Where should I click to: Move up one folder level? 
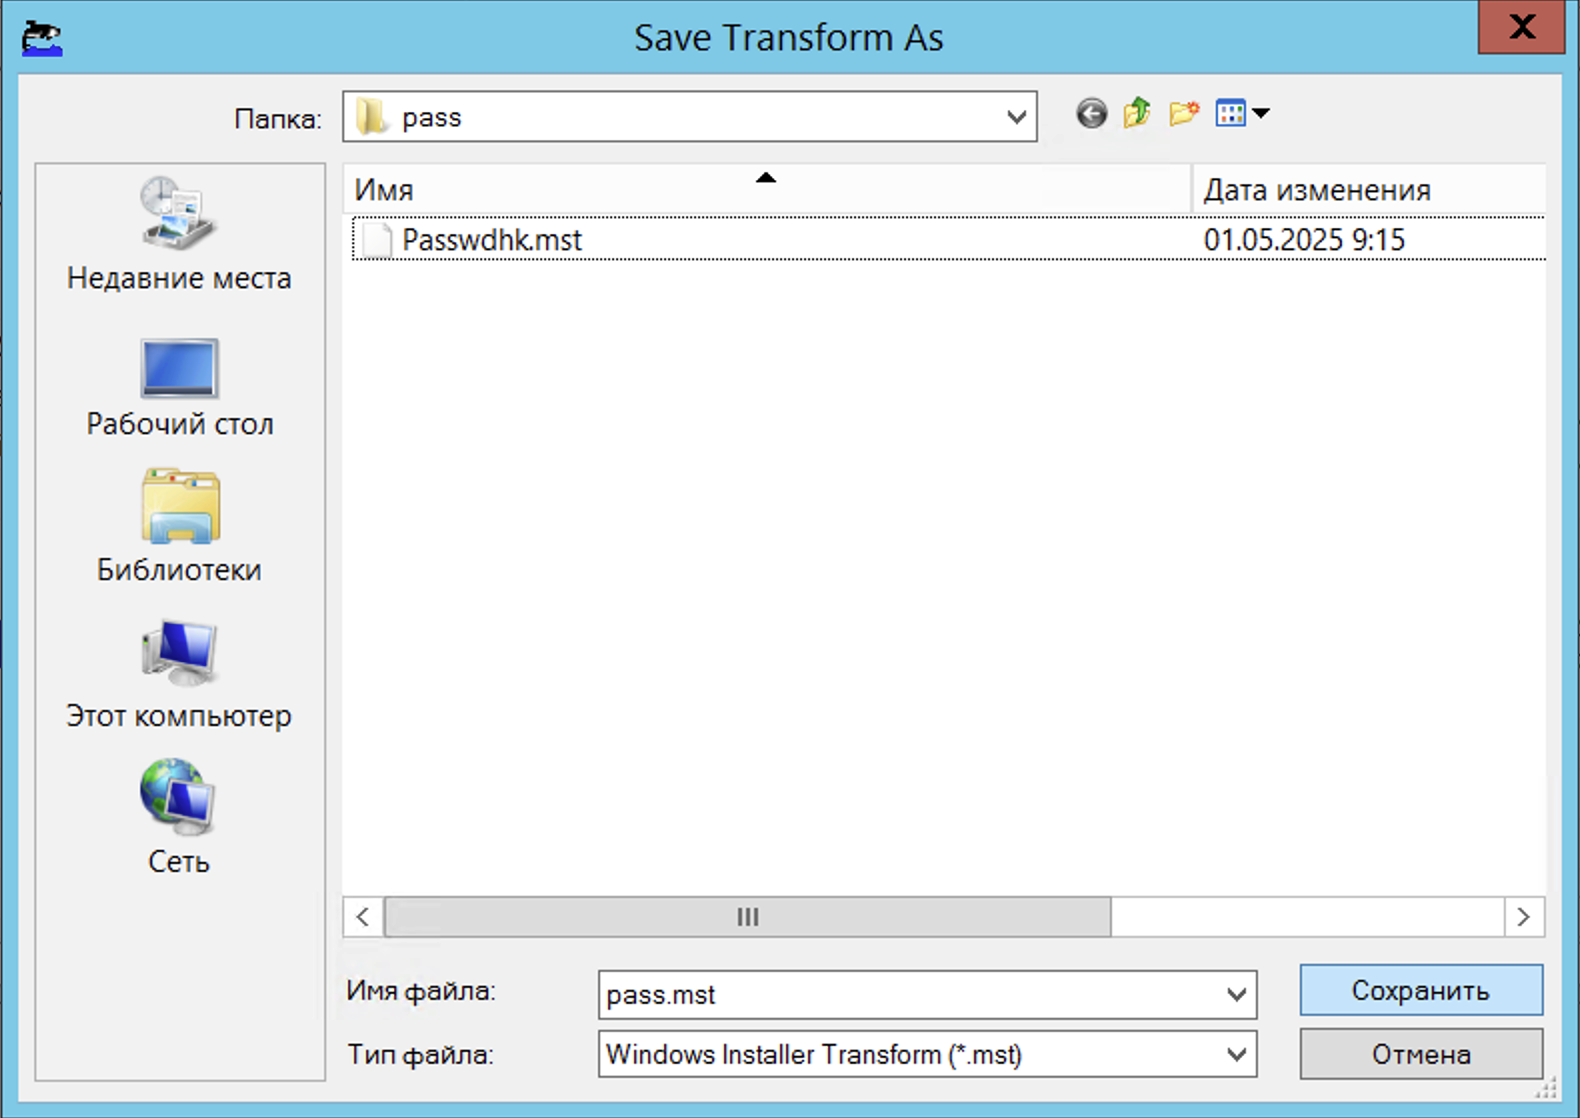click(1137, 114)
